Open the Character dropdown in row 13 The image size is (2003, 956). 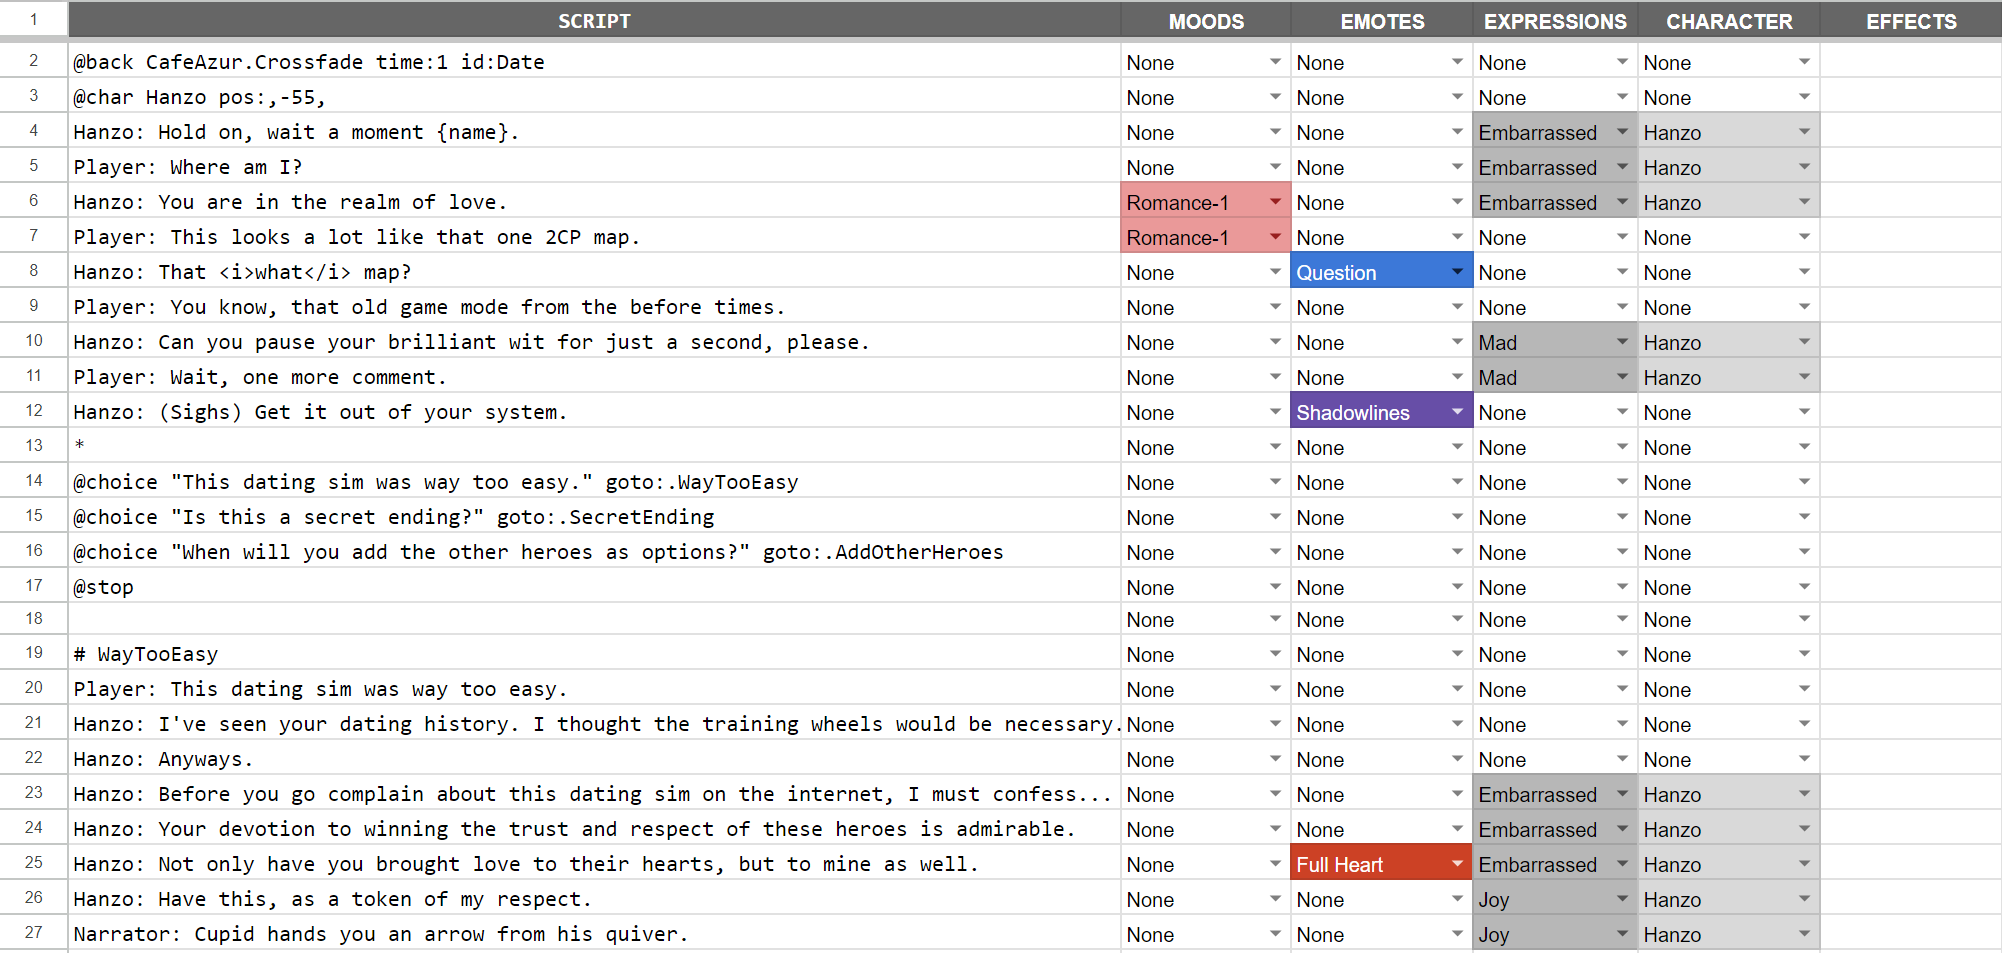[x=1804, y=447]
